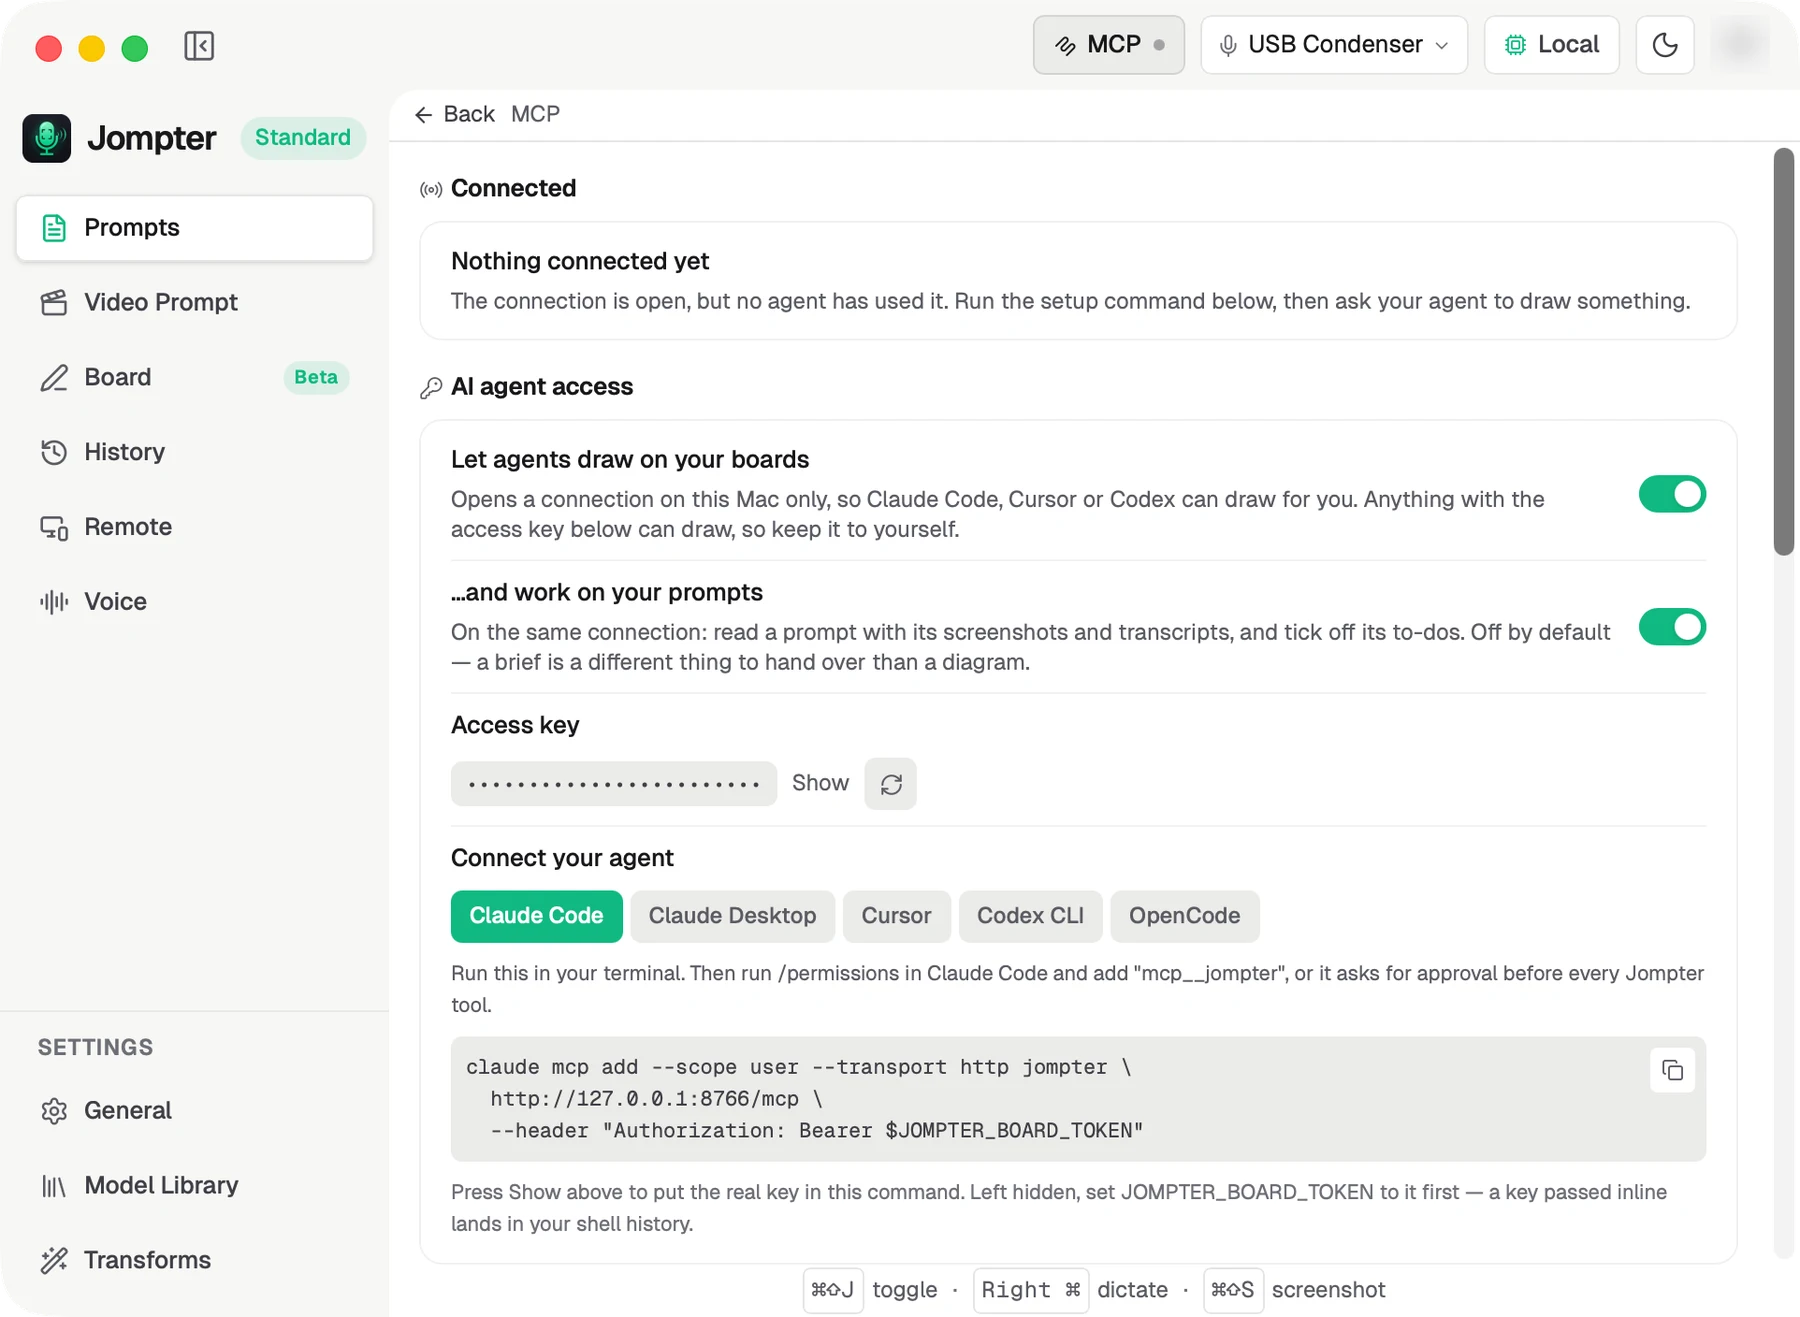Click the History clock icon
This screenshot has width=1800, height=1317.
point(54,453)
